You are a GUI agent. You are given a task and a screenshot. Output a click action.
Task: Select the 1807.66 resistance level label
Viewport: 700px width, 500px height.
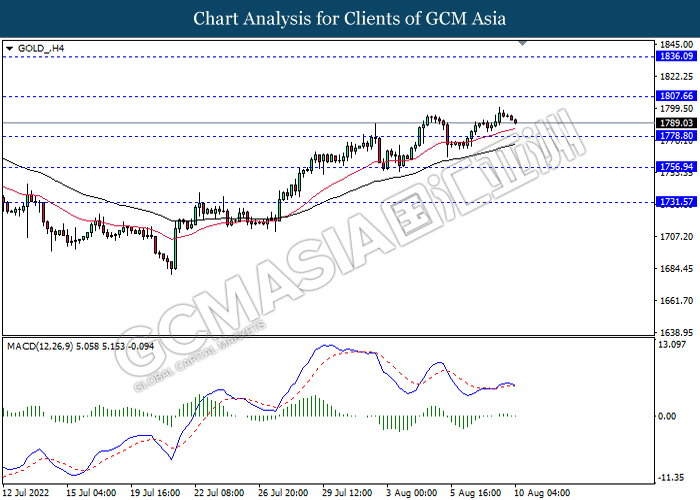coord(676,96)
